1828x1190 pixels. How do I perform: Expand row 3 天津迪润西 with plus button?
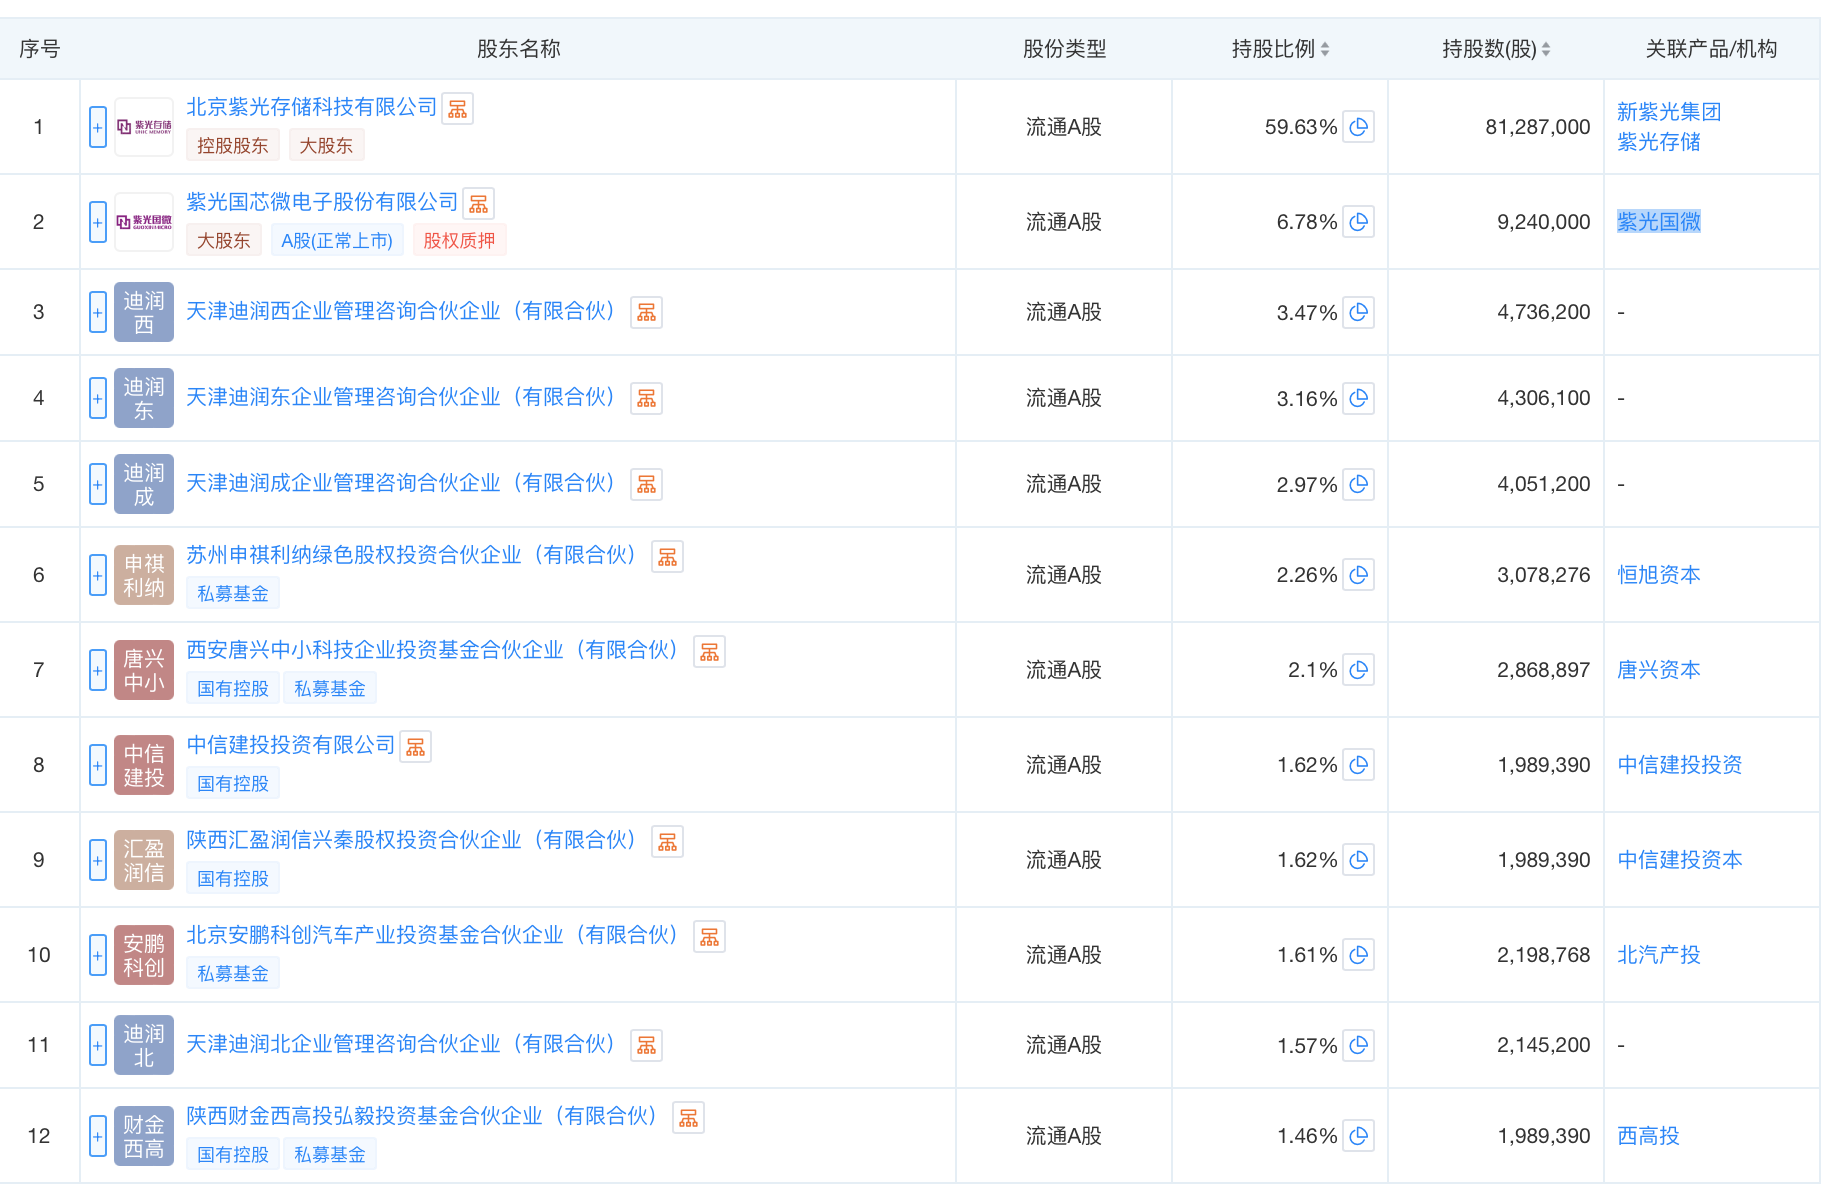click(x=98, y=312)
